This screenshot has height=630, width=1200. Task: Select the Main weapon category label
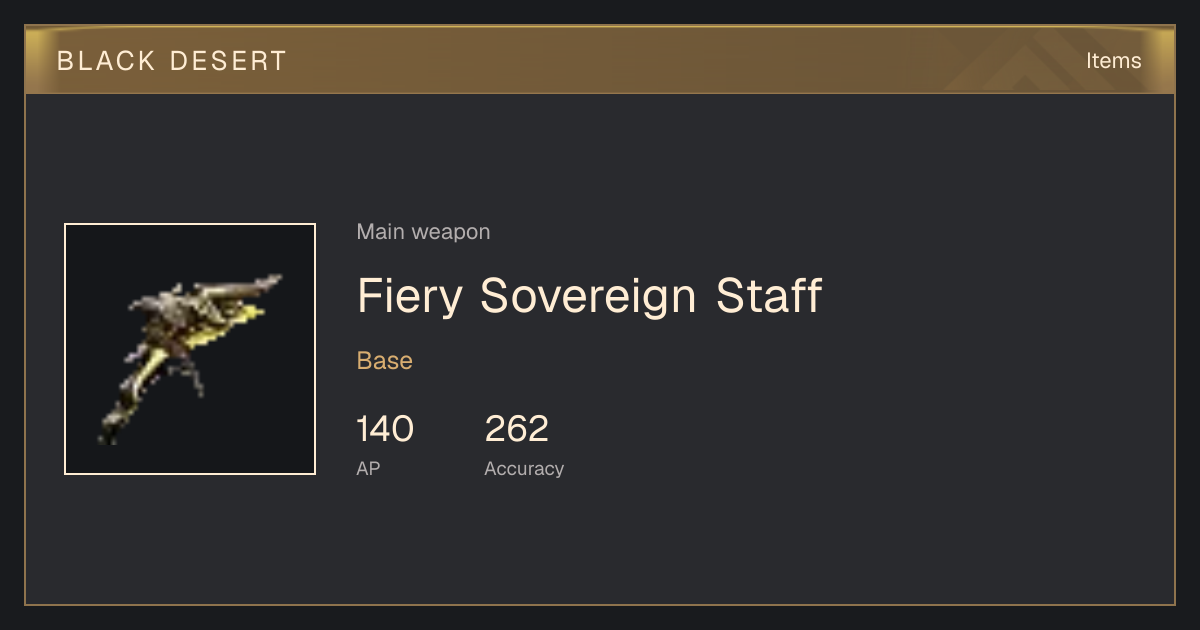423,232
